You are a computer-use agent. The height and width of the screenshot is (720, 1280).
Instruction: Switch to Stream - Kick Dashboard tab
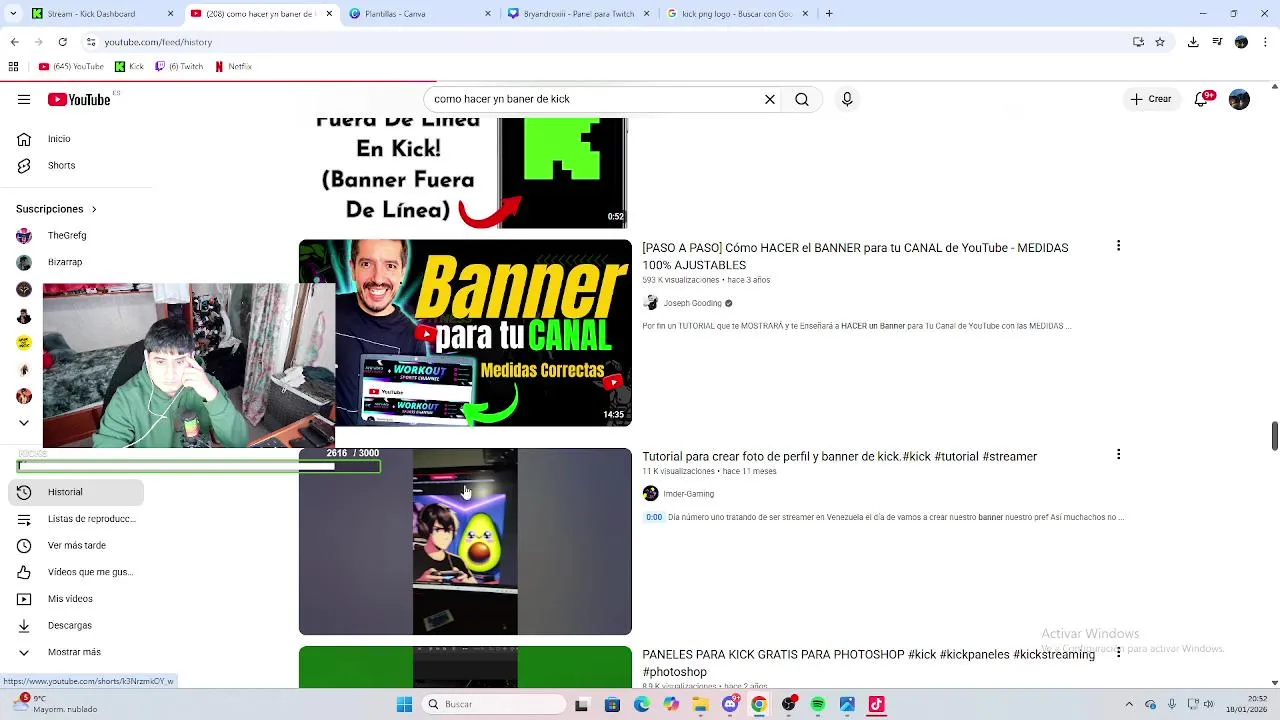pos(102,13)
